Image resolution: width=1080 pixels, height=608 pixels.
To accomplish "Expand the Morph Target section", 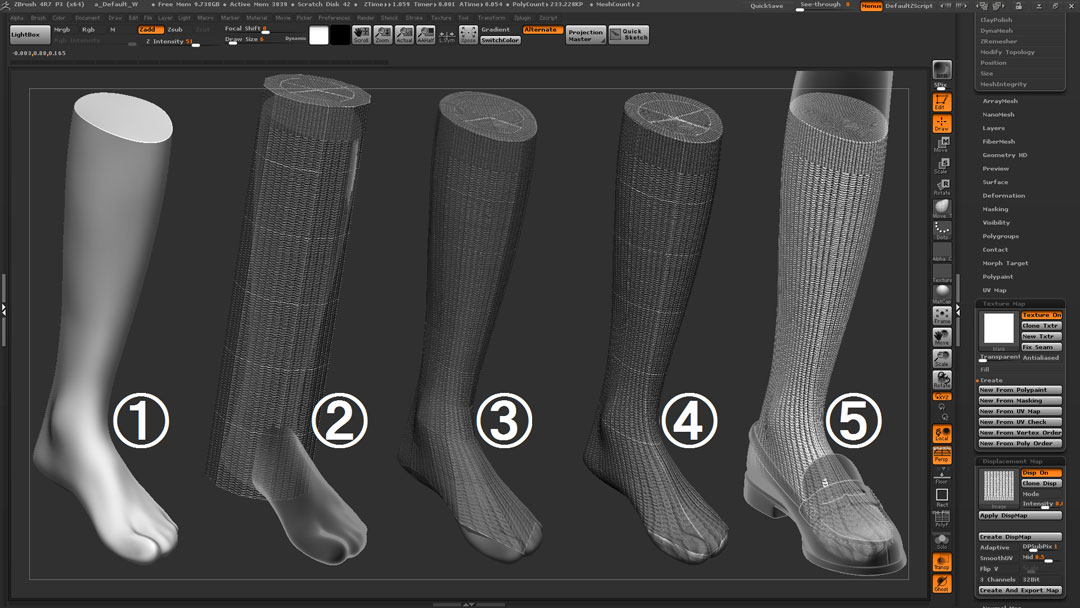I will (x=1005, y=263).
